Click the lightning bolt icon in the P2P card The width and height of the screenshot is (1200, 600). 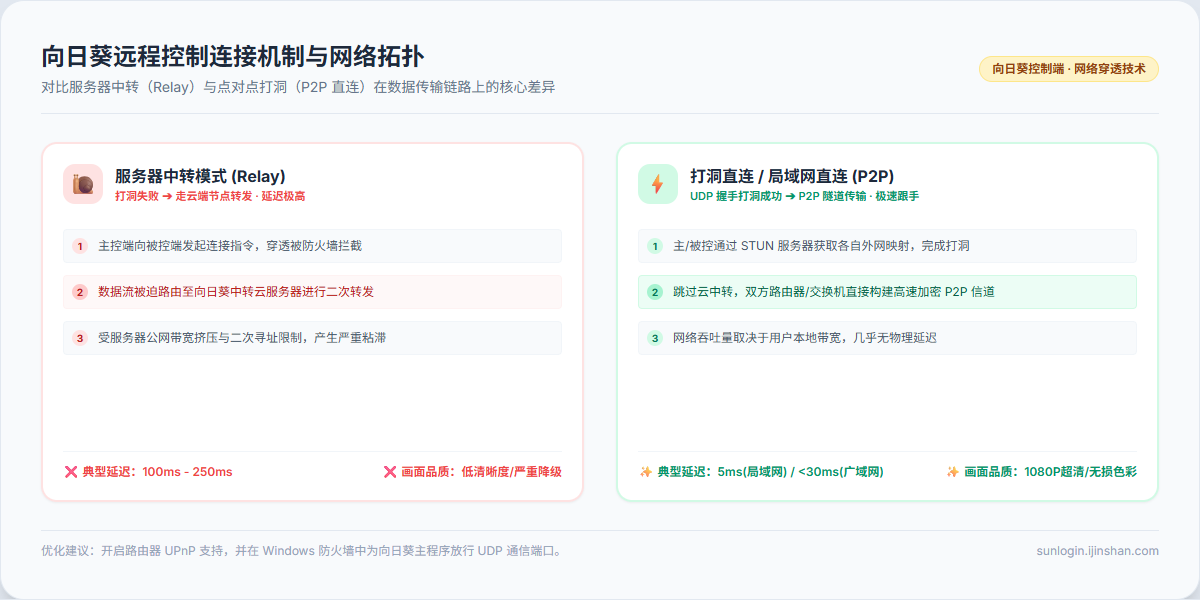658,184
